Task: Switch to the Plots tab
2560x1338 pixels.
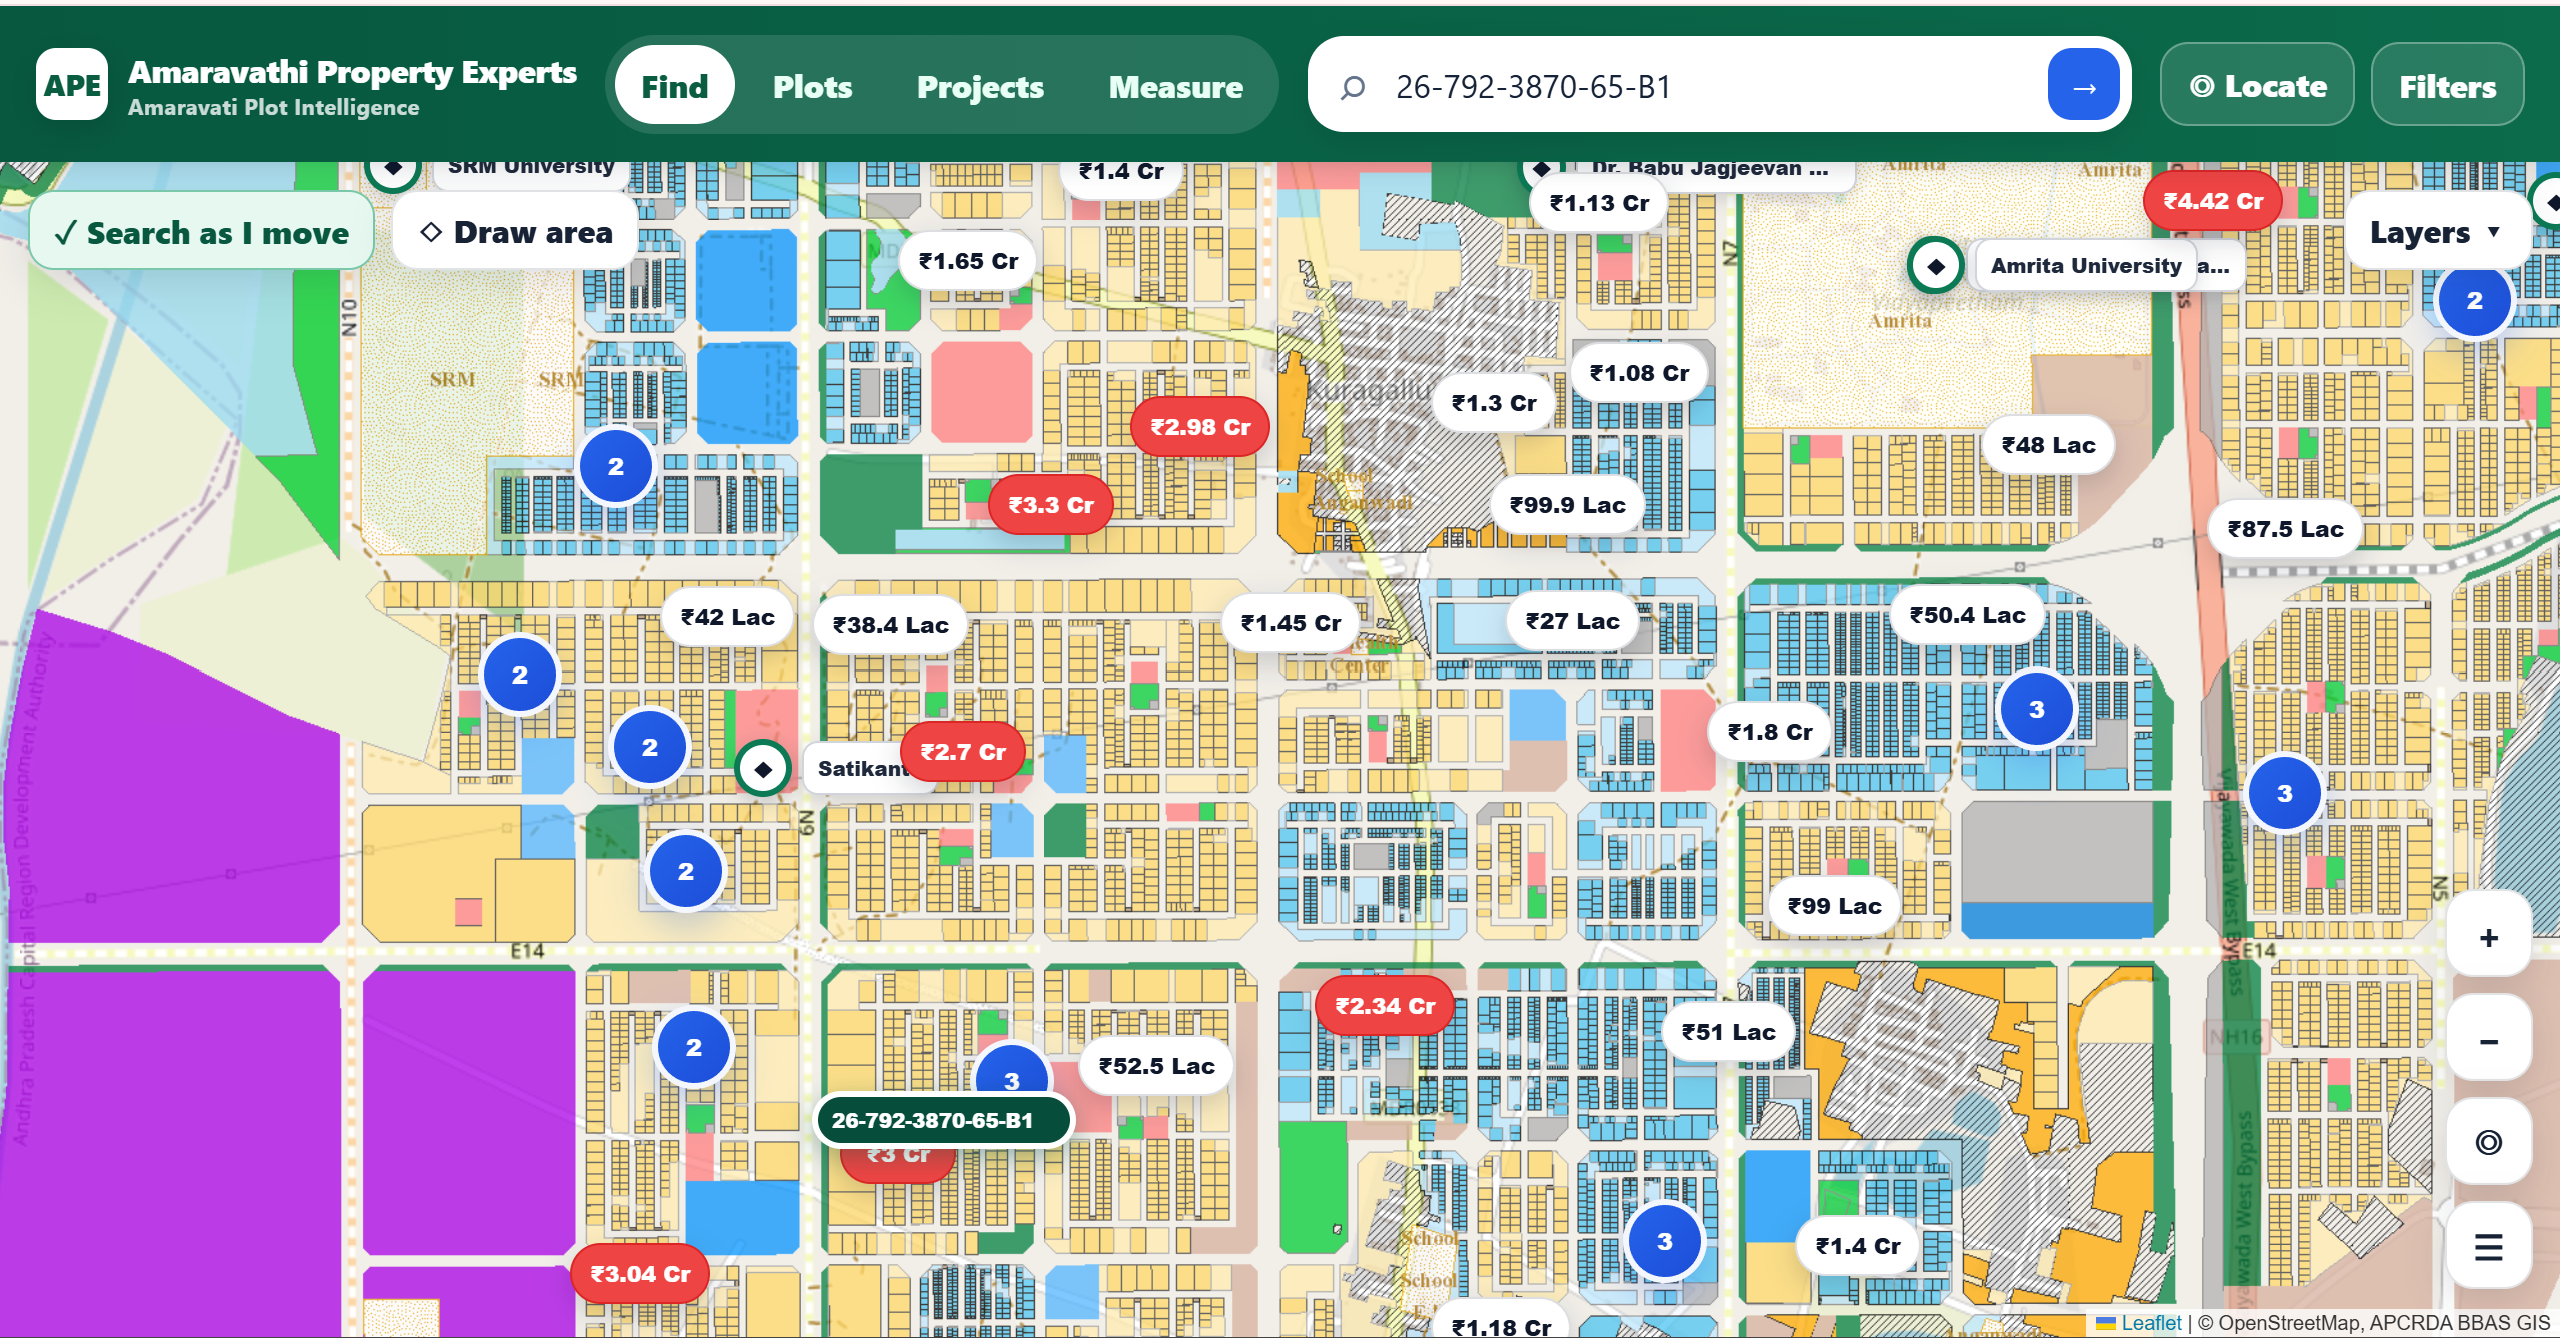Action: (812, 86)
